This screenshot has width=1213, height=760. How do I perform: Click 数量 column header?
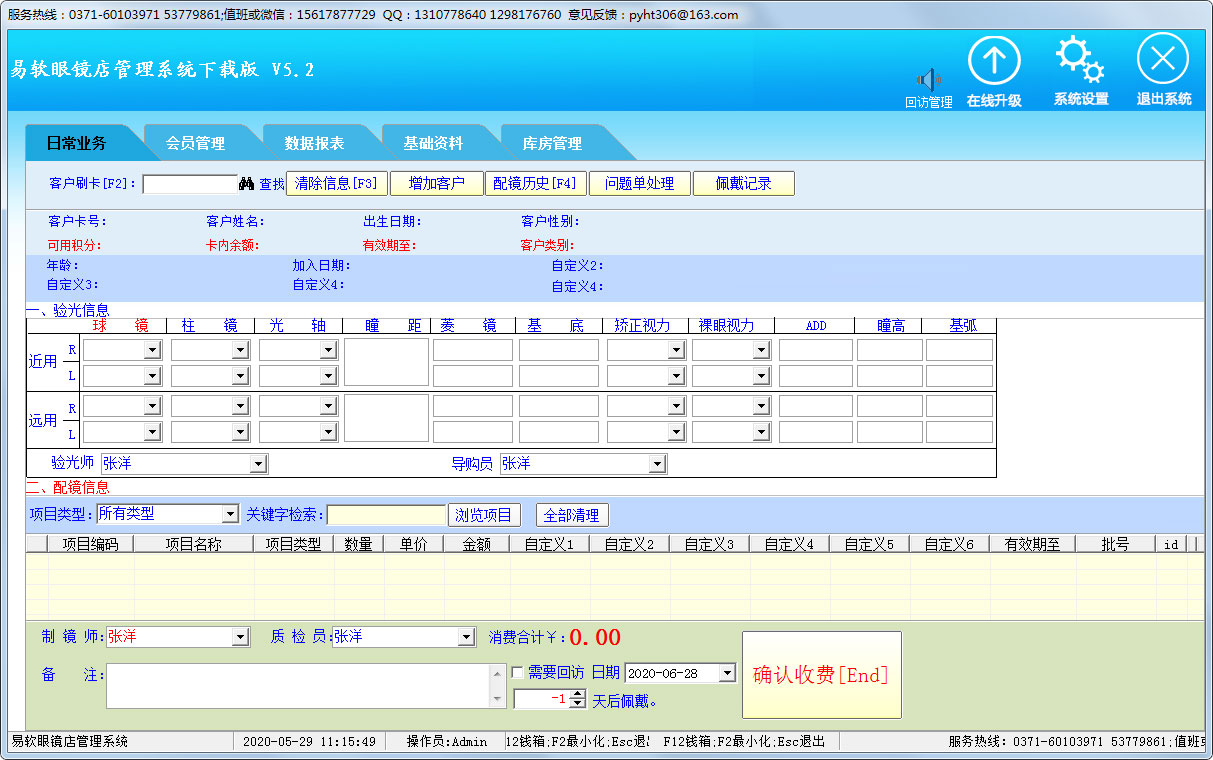pyautogui.click(x=359, y=544)
